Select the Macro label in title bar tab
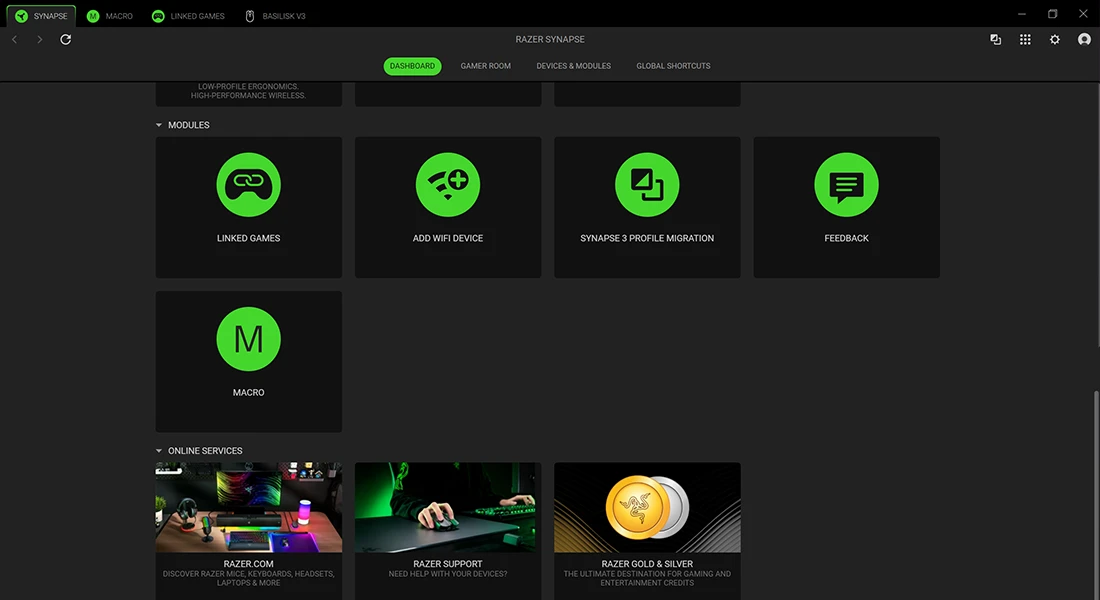The image size is (1100, 600). [x=119, y=16]
